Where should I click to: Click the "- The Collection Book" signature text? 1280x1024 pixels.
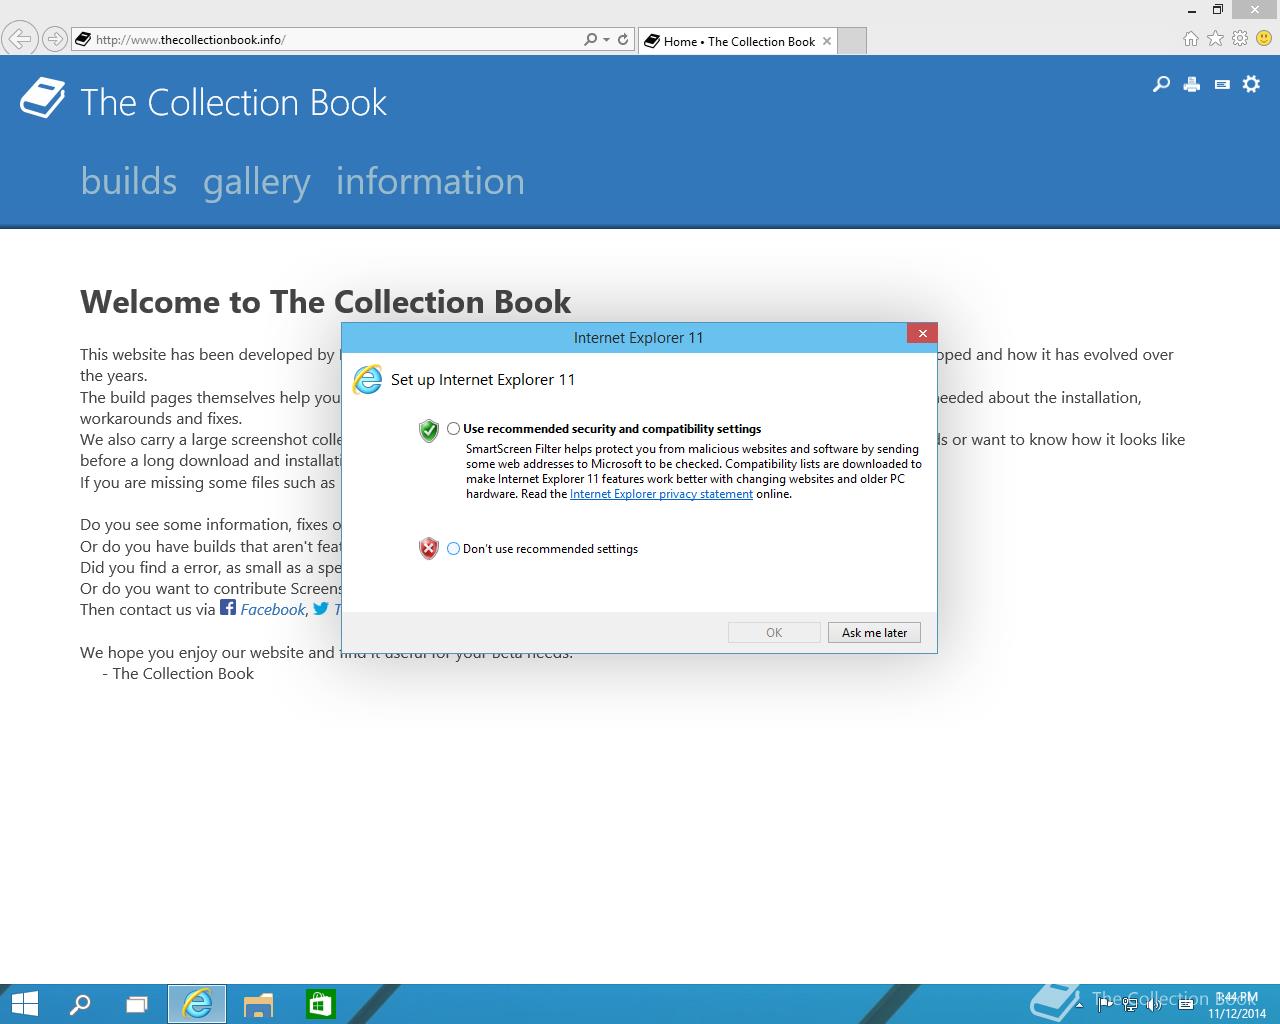tap(178, 673)
